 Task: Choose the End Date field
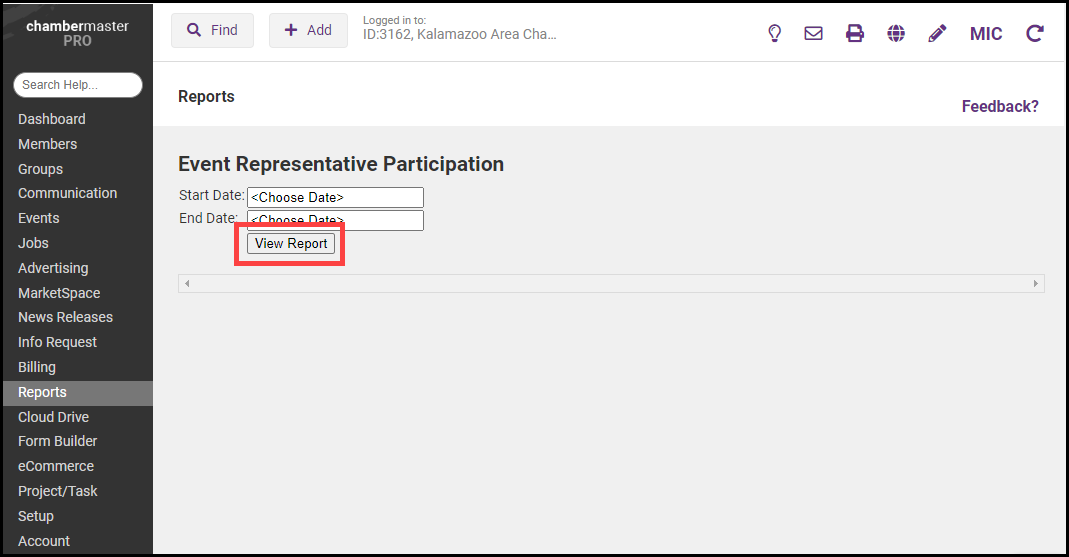click(x=335, y=220)
